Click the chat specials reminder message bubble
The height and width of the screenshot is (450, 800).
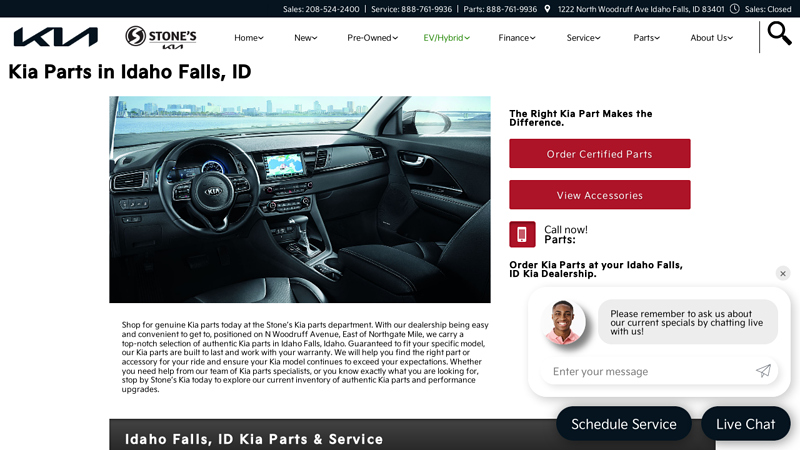[x=688, y=322]
